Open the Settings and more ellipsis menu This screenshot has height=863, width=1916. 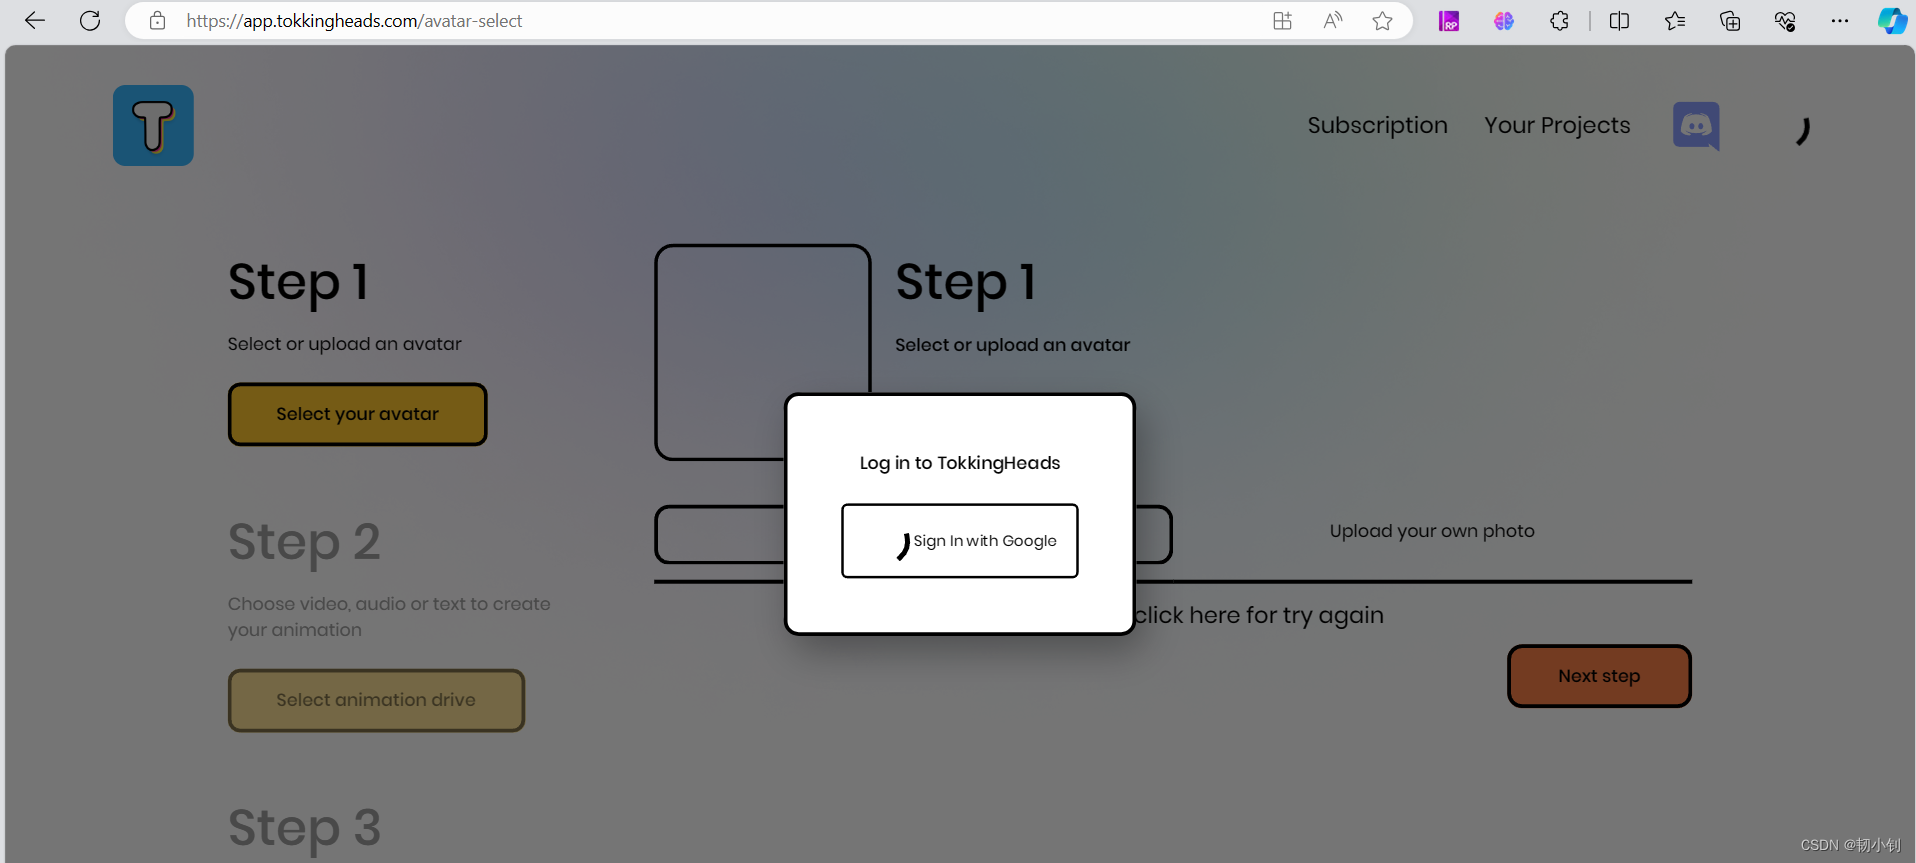(x=1840, y=21)
